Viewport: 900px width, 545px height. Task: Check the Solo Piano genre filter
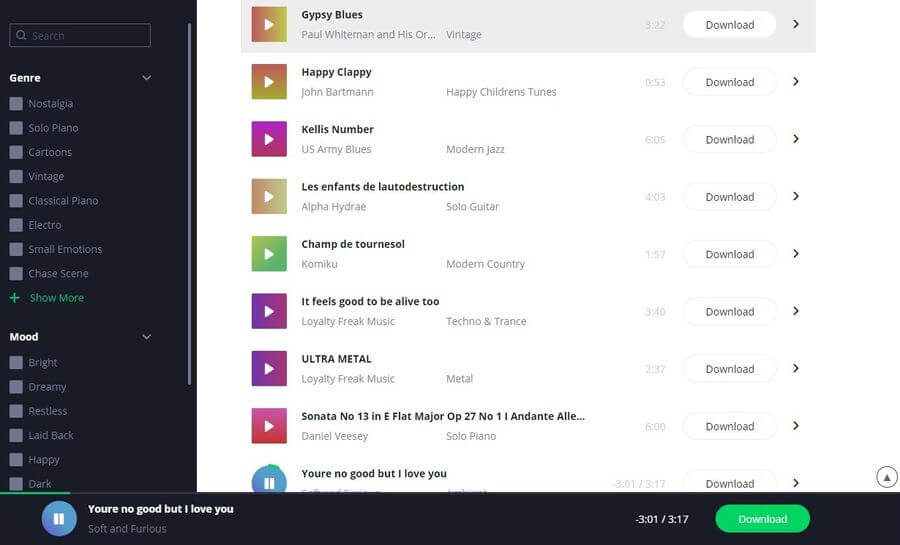tap(16, 127)
